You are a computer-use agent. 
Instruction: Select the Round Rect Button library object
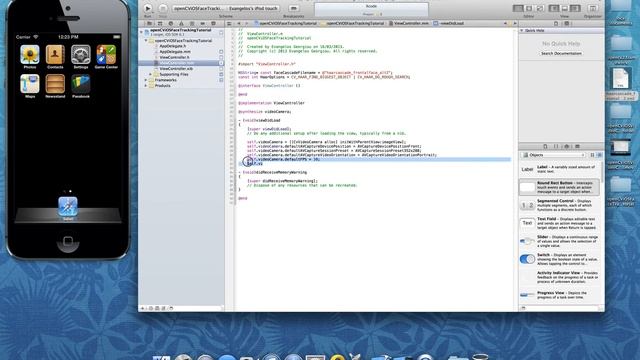point(560,187)
